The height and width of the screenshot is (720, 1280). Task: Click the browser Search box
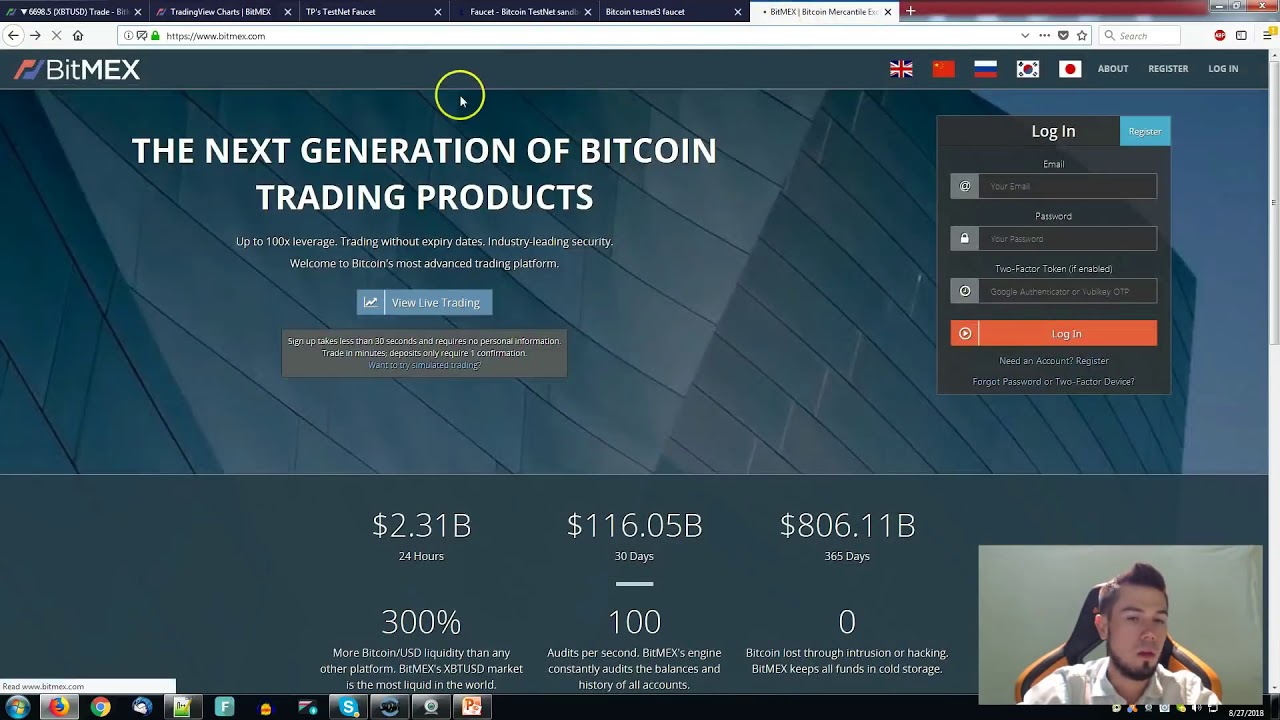pyautogui.click(x=1139, y=36)
